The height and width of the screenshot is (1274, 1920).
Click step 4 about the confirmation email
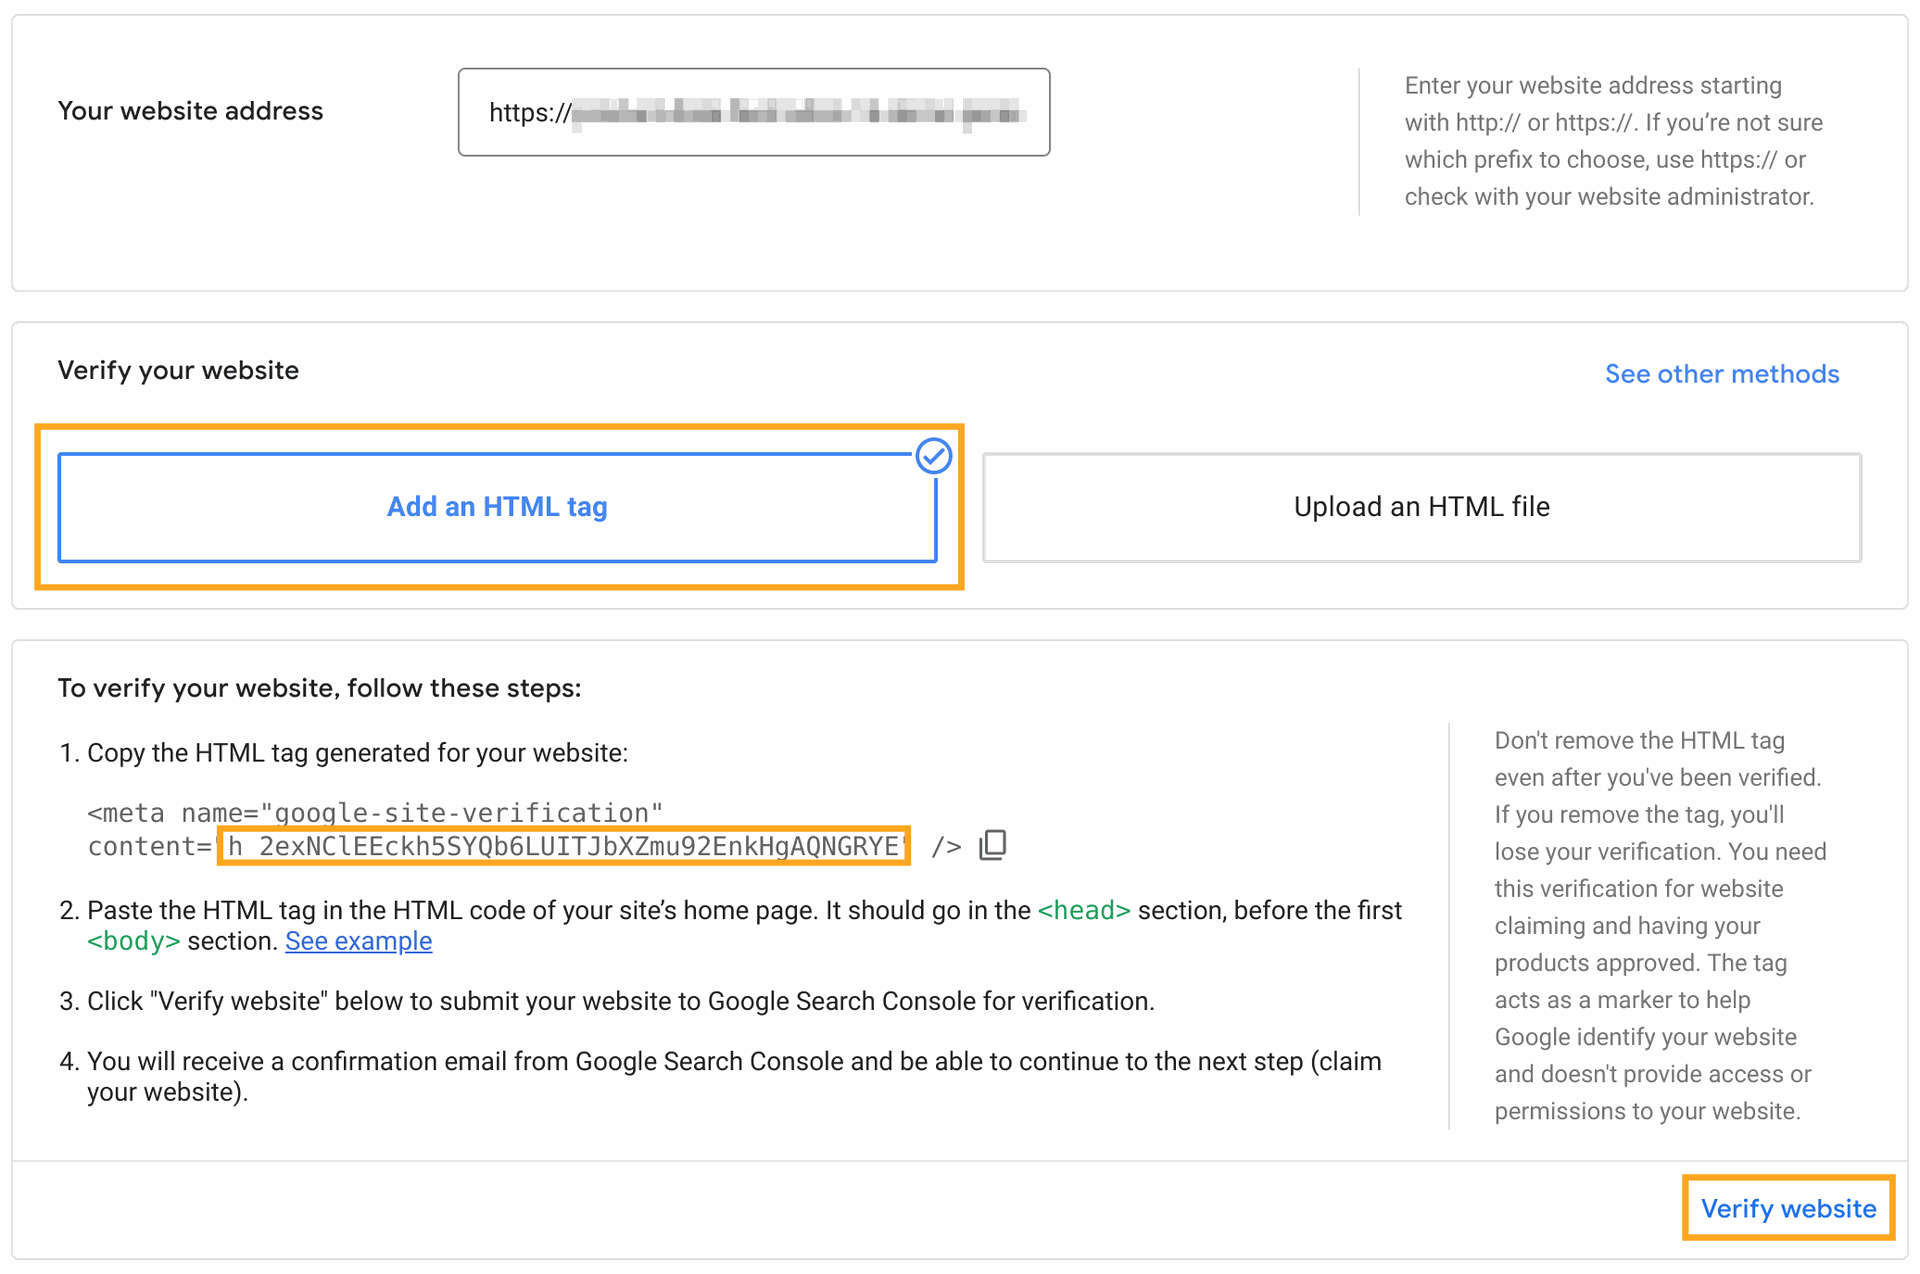pos(720,1076)
